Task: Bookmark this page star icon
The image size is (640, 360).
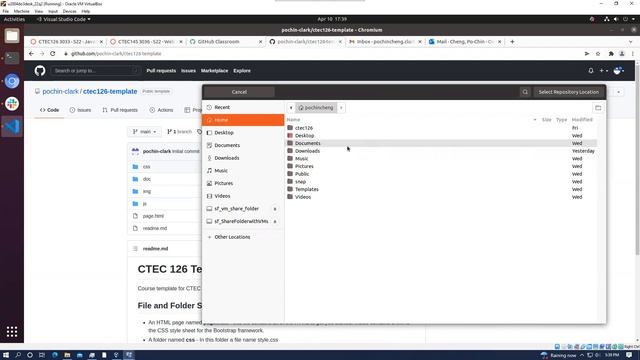Action: click(x=598, y=53)
